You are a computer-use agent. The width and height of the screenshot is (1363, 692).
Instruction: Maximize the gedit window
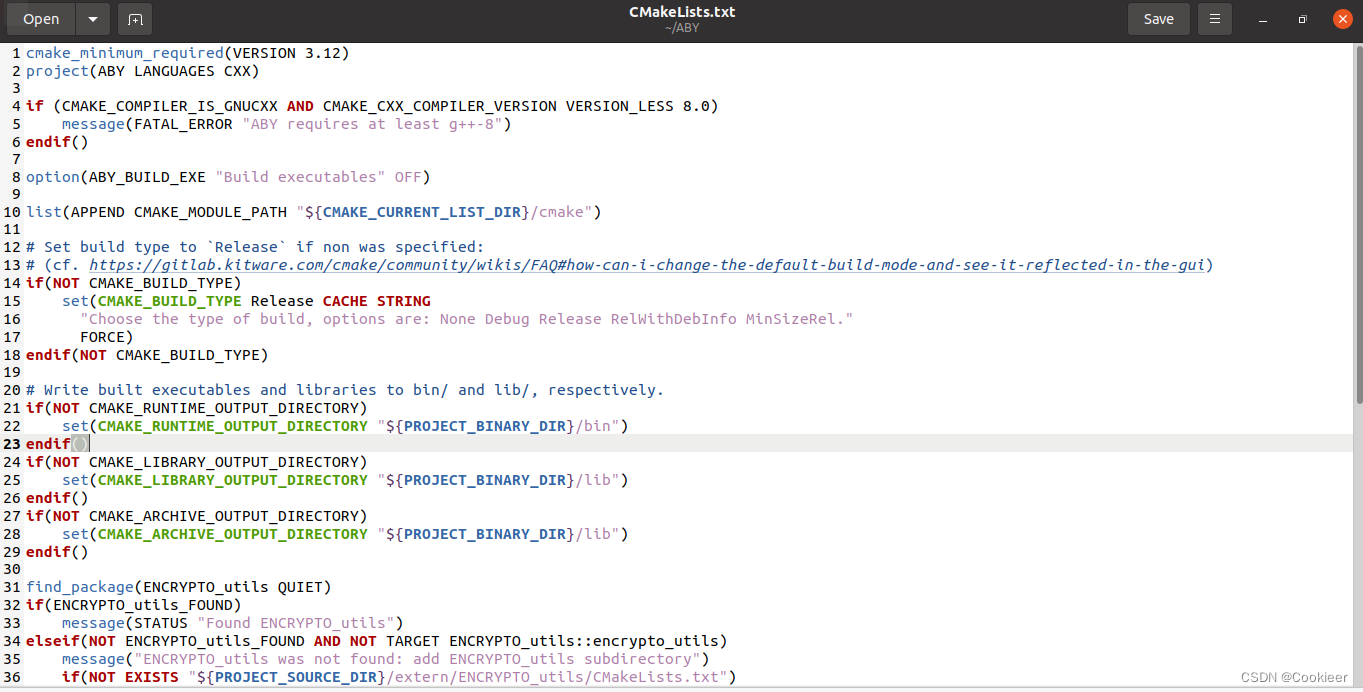click(1302, 19)
